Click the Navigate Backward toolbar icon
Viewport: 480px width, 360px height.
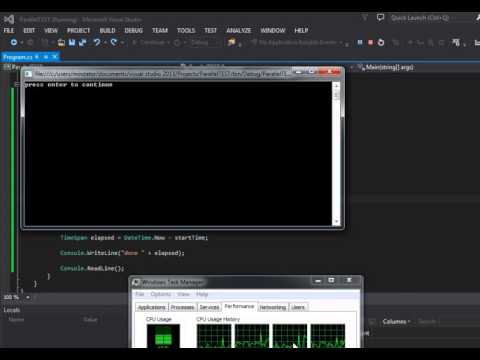click(14, 42)
